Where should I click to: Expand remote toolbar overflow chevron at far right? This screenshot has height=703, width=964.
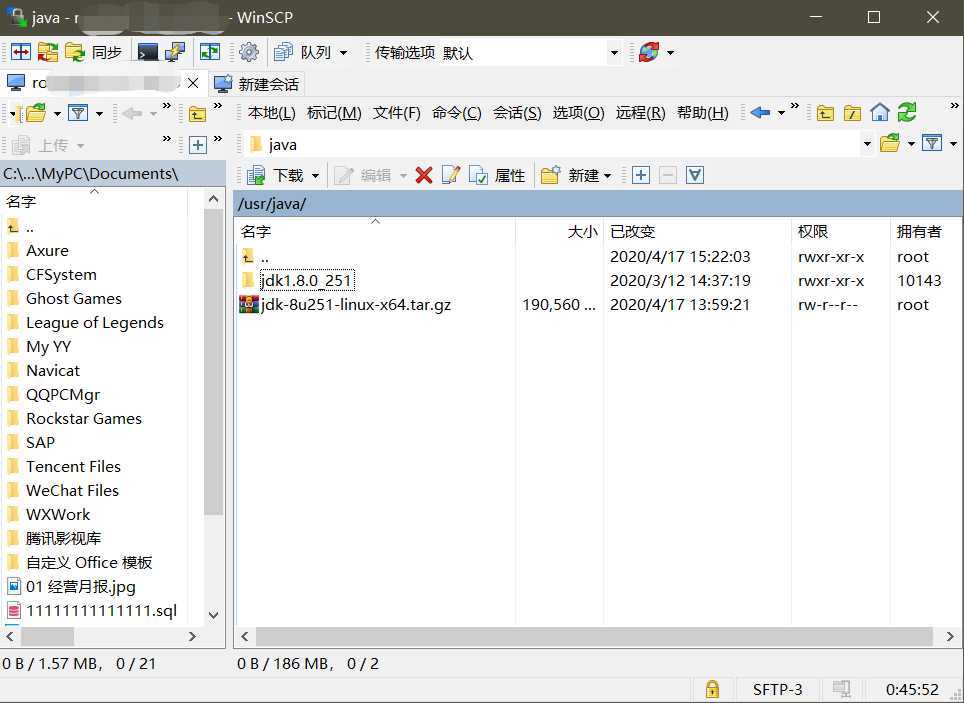point(954,106)
